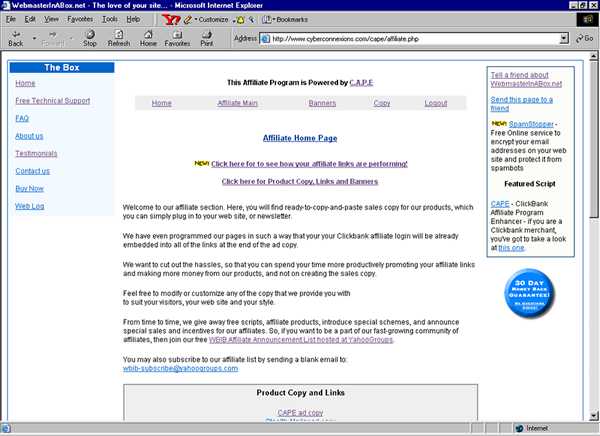Click Home link in The Box sidebar
Image resolution: width=600 pixels, height=436 pixels.
coord(25,83)
